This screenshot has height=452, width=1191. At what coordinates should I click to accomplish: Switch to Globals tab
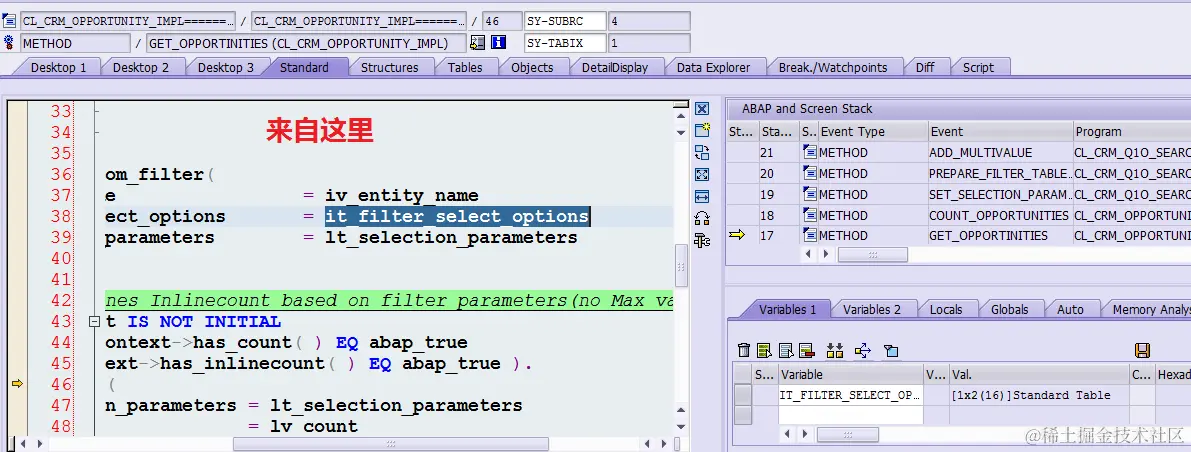tap(1009, 309)
